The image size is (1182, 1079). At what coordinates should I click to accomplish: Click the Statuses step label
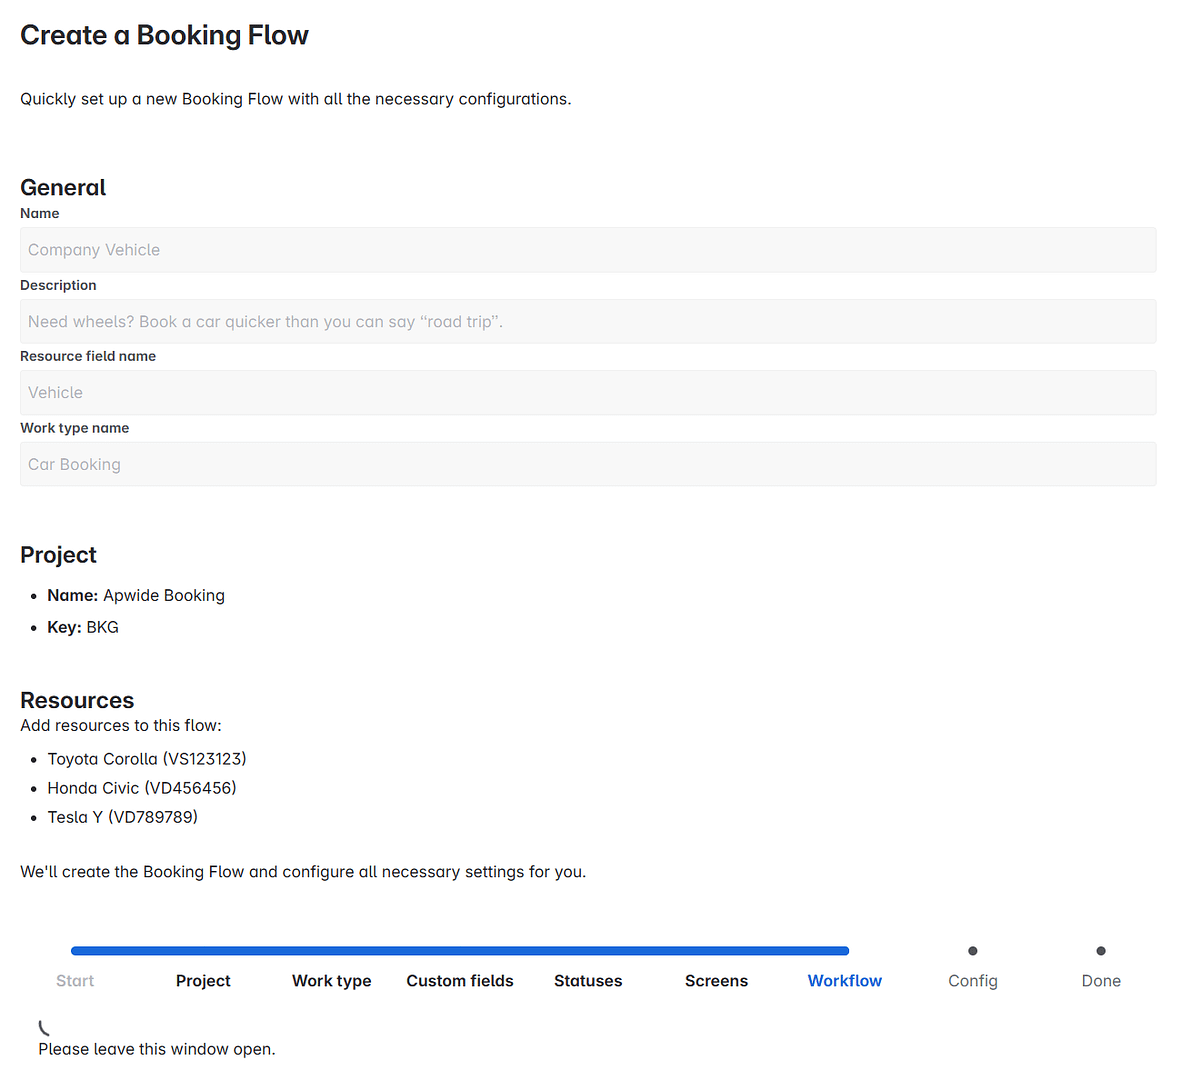(587, 981)
